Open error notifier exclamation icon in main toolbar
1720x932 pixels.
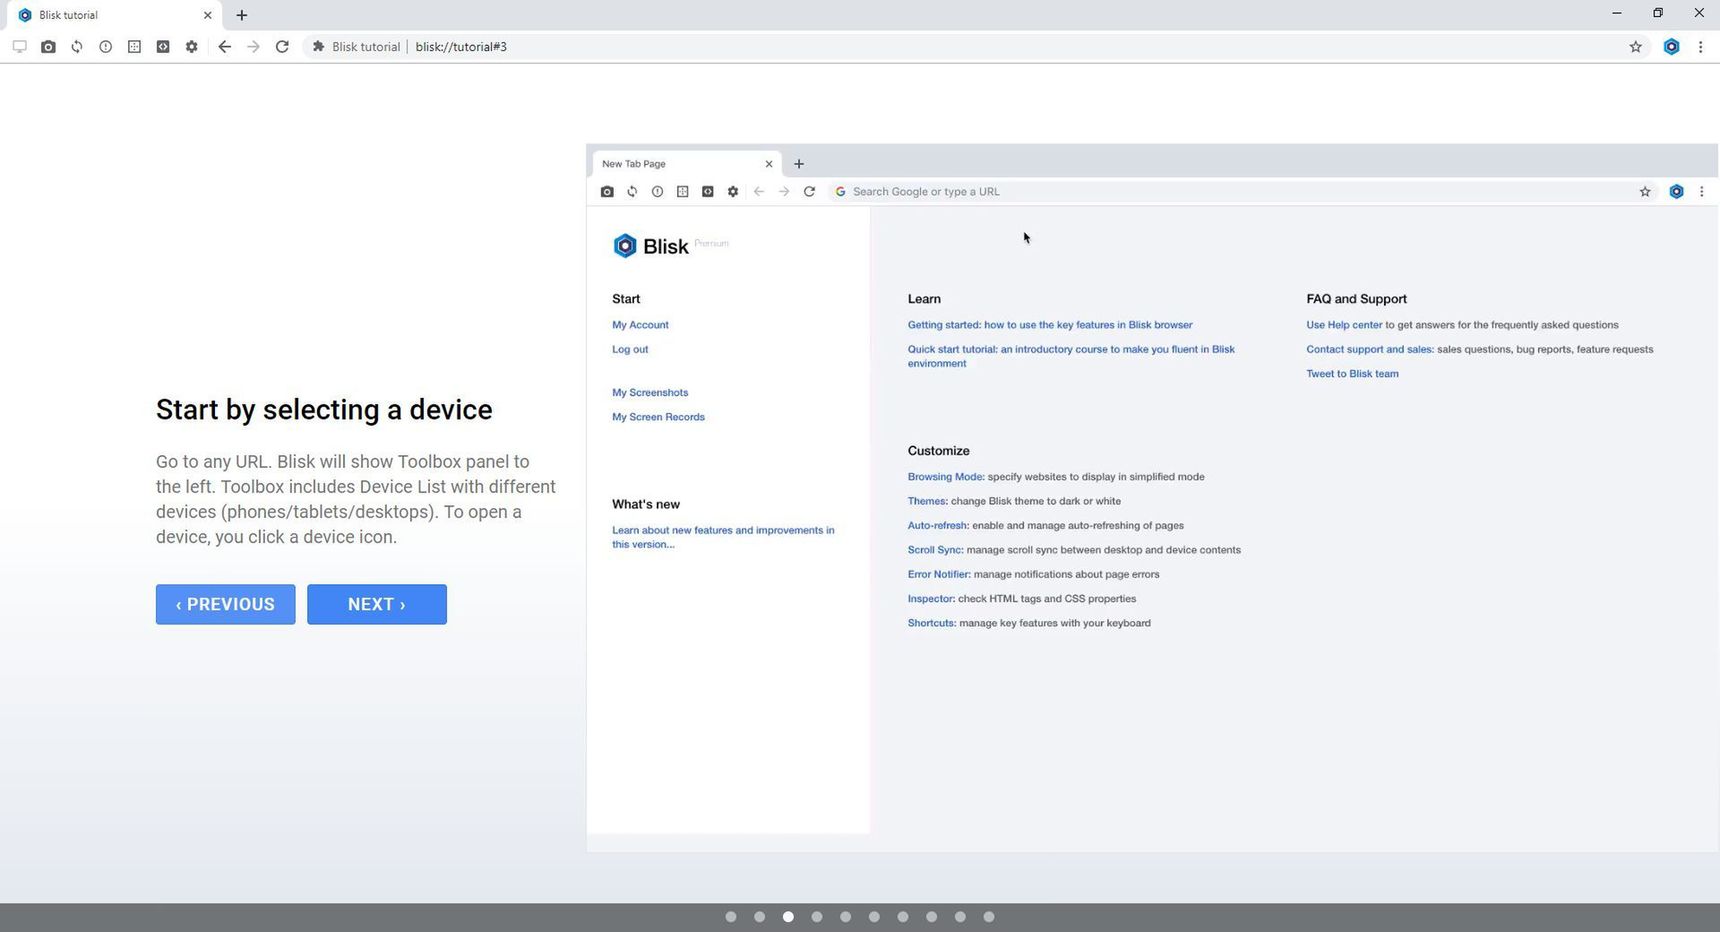click(x=105, y=47)
